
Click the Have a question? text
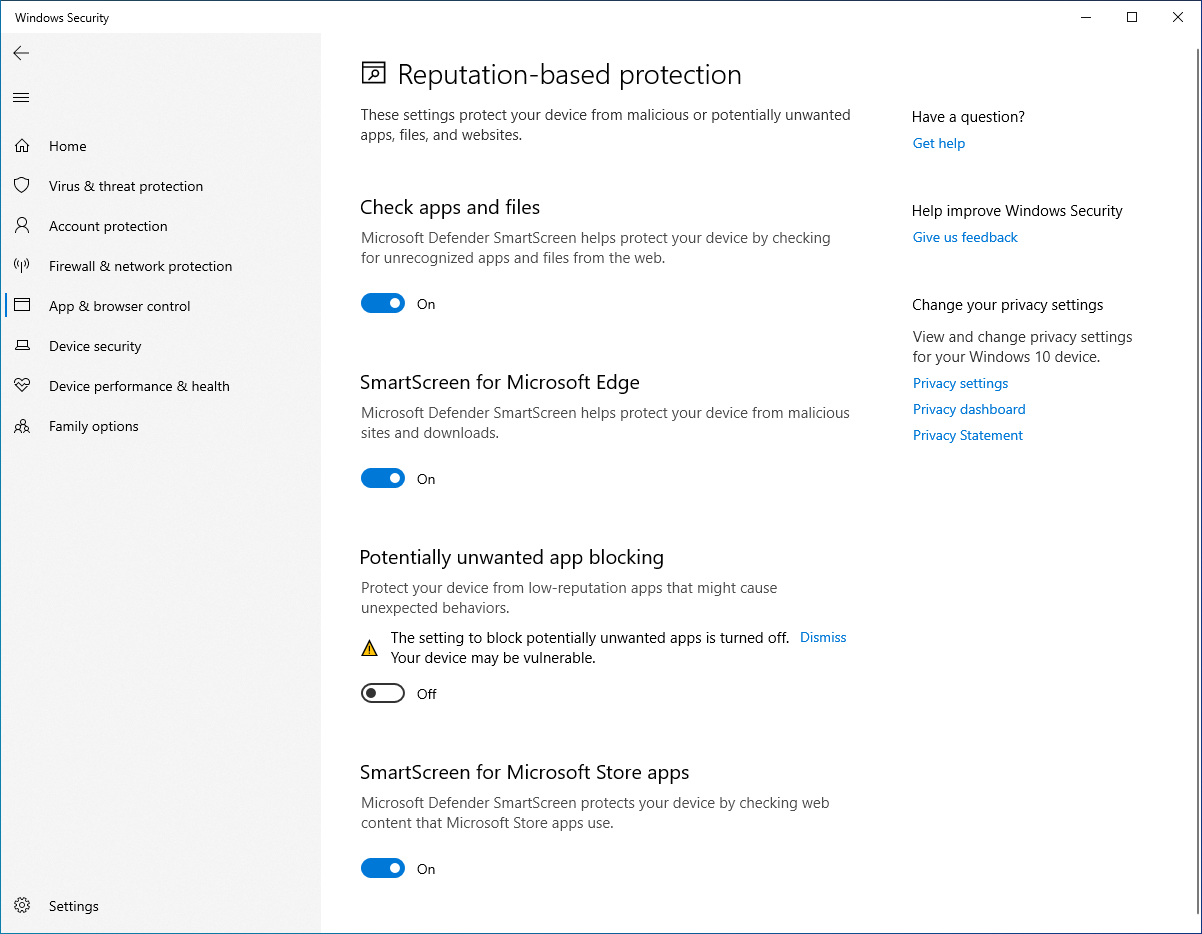pos(968,117)
